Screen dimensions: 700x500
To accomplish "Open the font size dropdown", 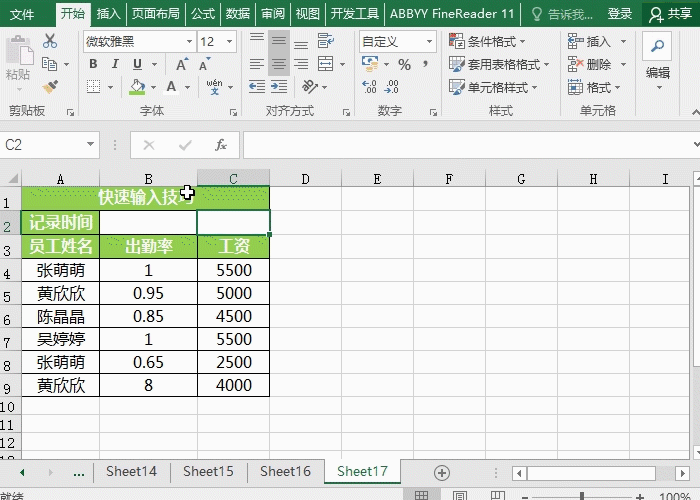I will (229, 42).
